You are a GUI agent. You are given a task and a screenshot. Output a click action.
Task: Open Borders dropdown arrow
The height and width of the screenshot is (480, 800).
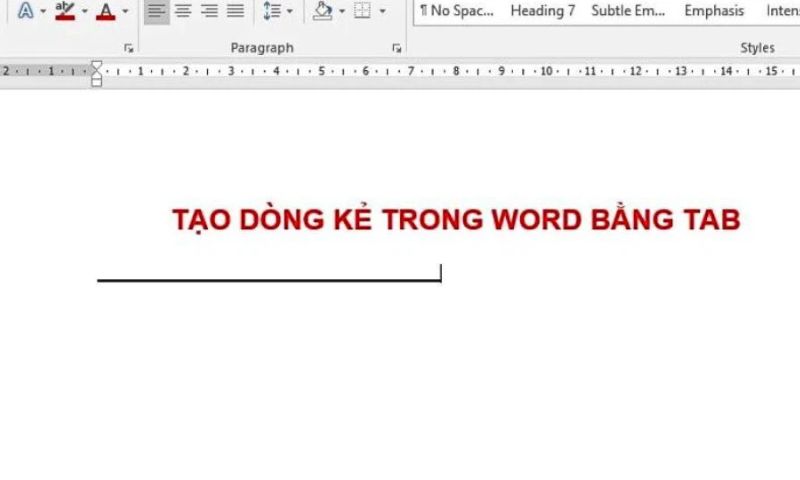[x=382, y=11]
